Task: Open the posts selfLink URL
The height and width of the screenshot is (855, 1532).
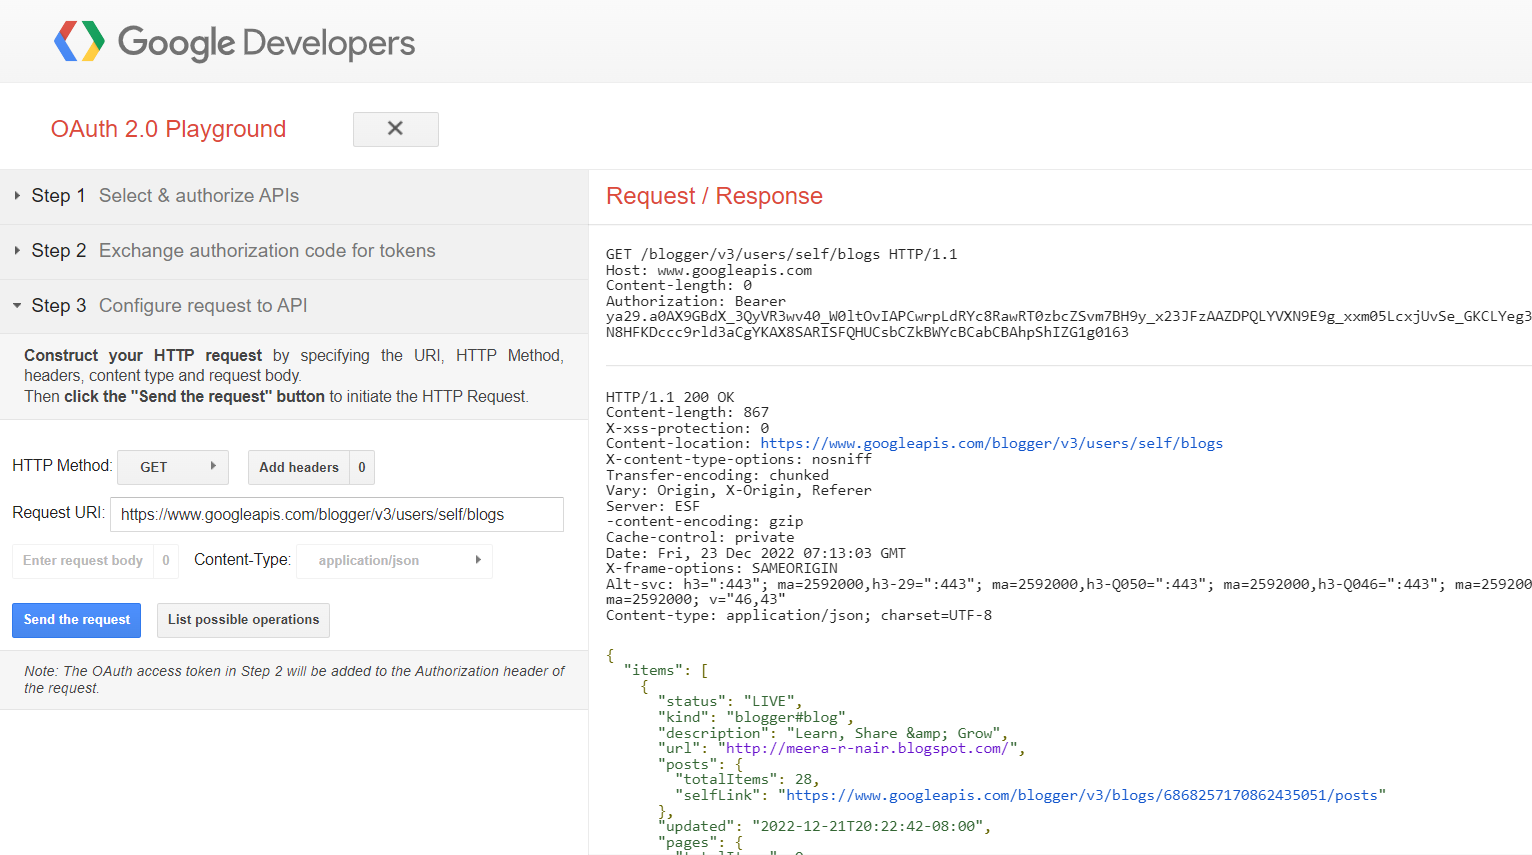Action: coord(1082,795)
